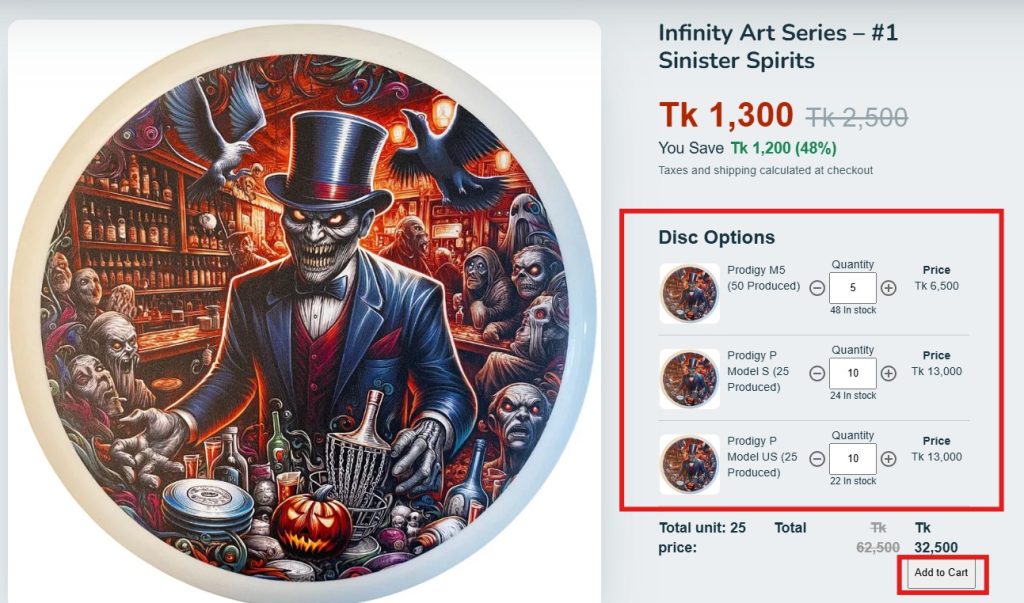The height and width of the screenshot is (603, 1024).
Task: Click the Prodigy P Model US label
Action: (x=761, y=456)
